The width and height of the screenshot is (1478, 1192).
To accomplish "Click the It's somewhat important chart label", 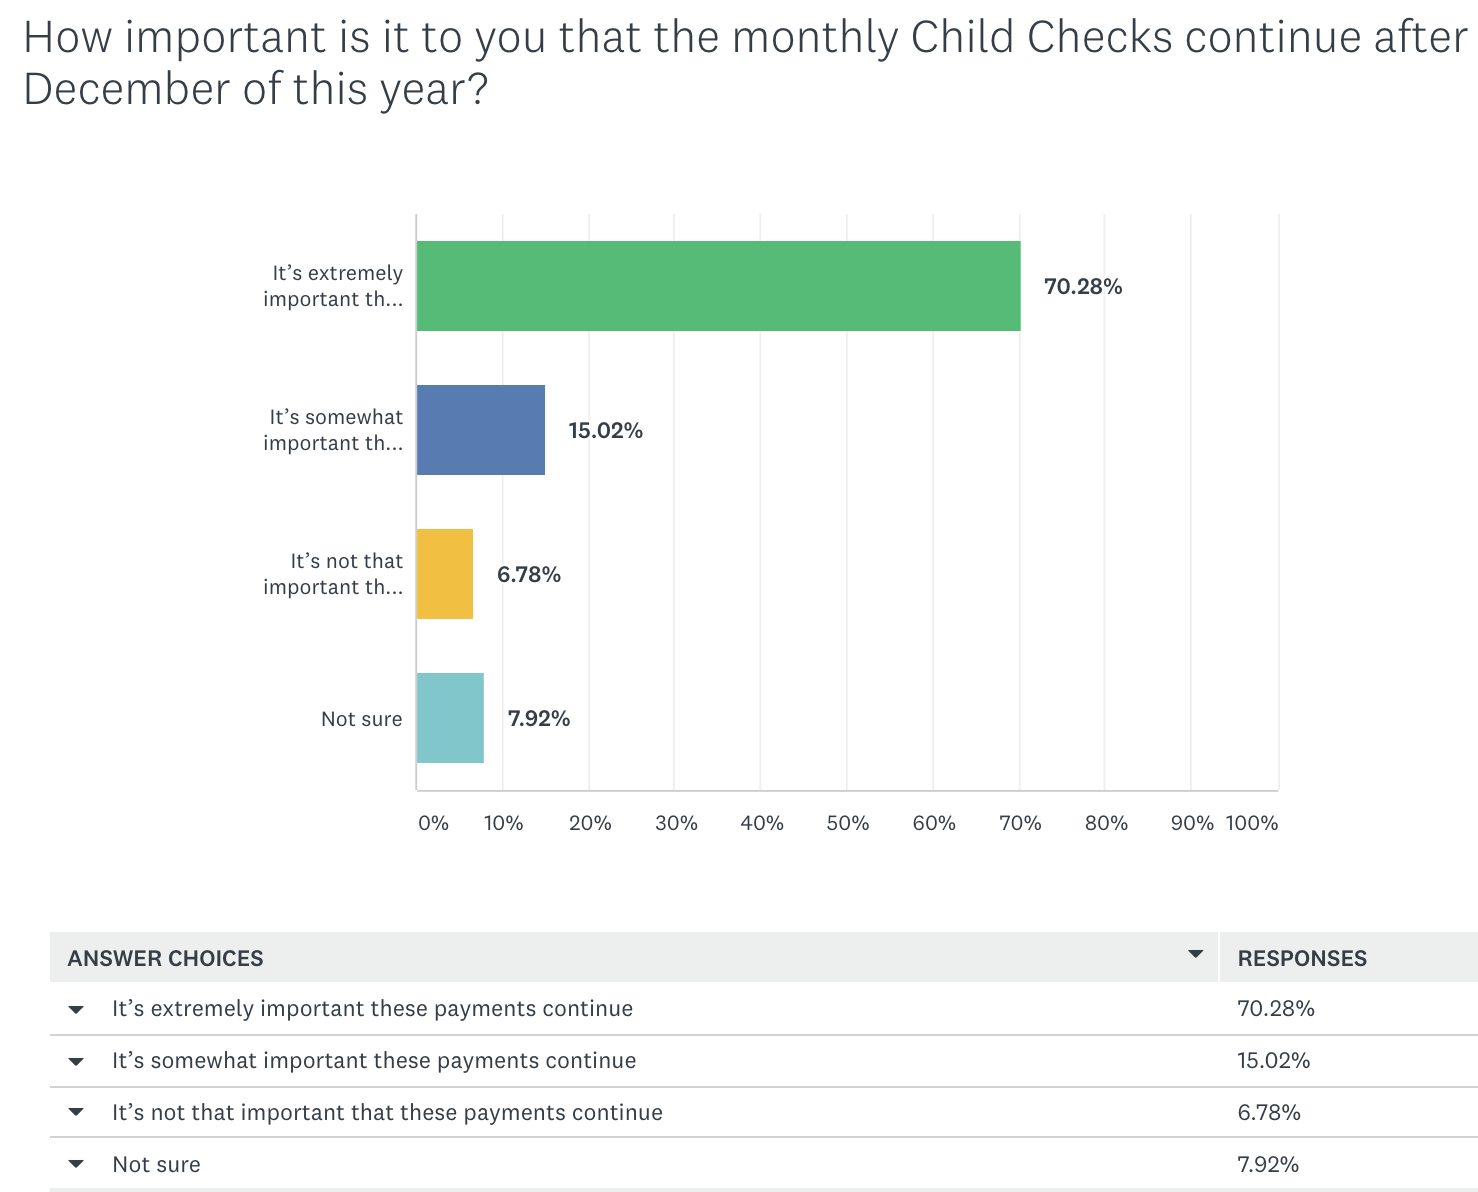I will click(334, 430).
